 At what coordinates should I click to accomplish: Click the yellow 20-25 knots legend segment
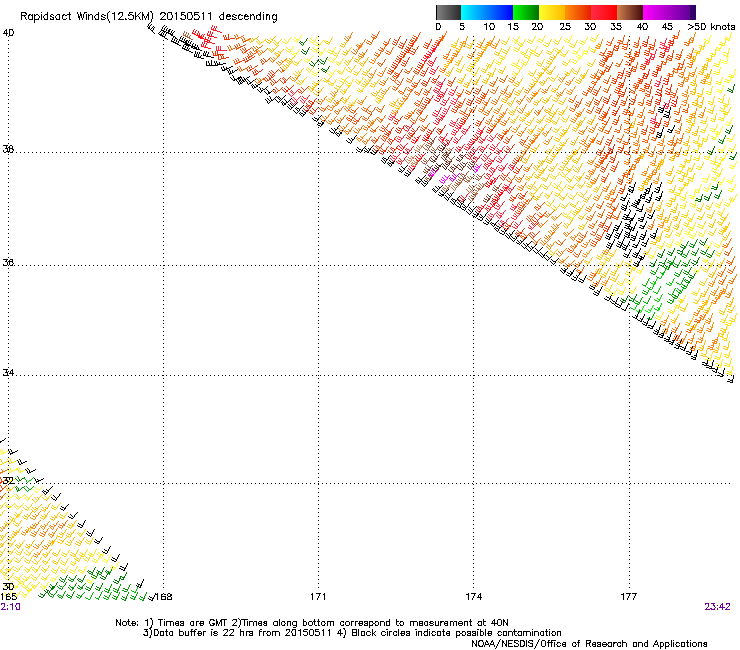point(552,12)
